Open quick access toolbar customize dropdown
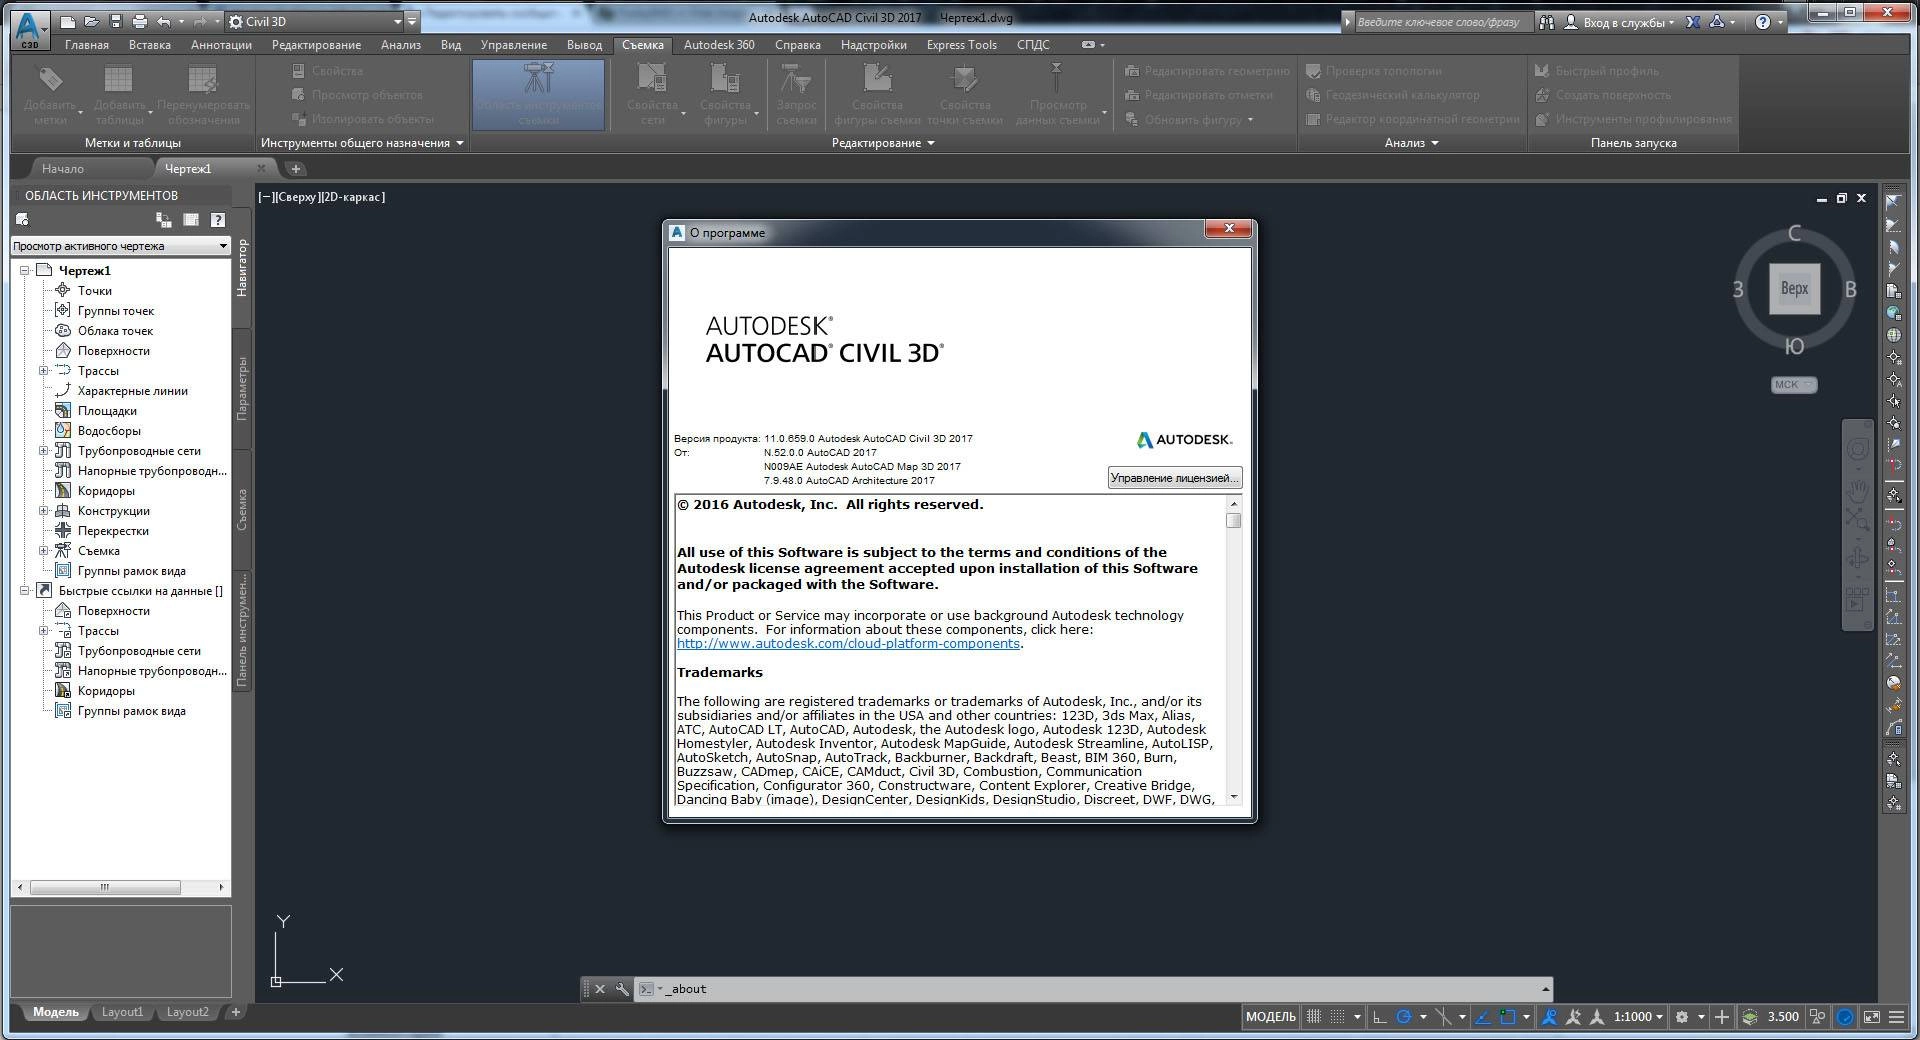This screenshot has height=1040, width=1920. pyautogui.click(x=413, y=21)
